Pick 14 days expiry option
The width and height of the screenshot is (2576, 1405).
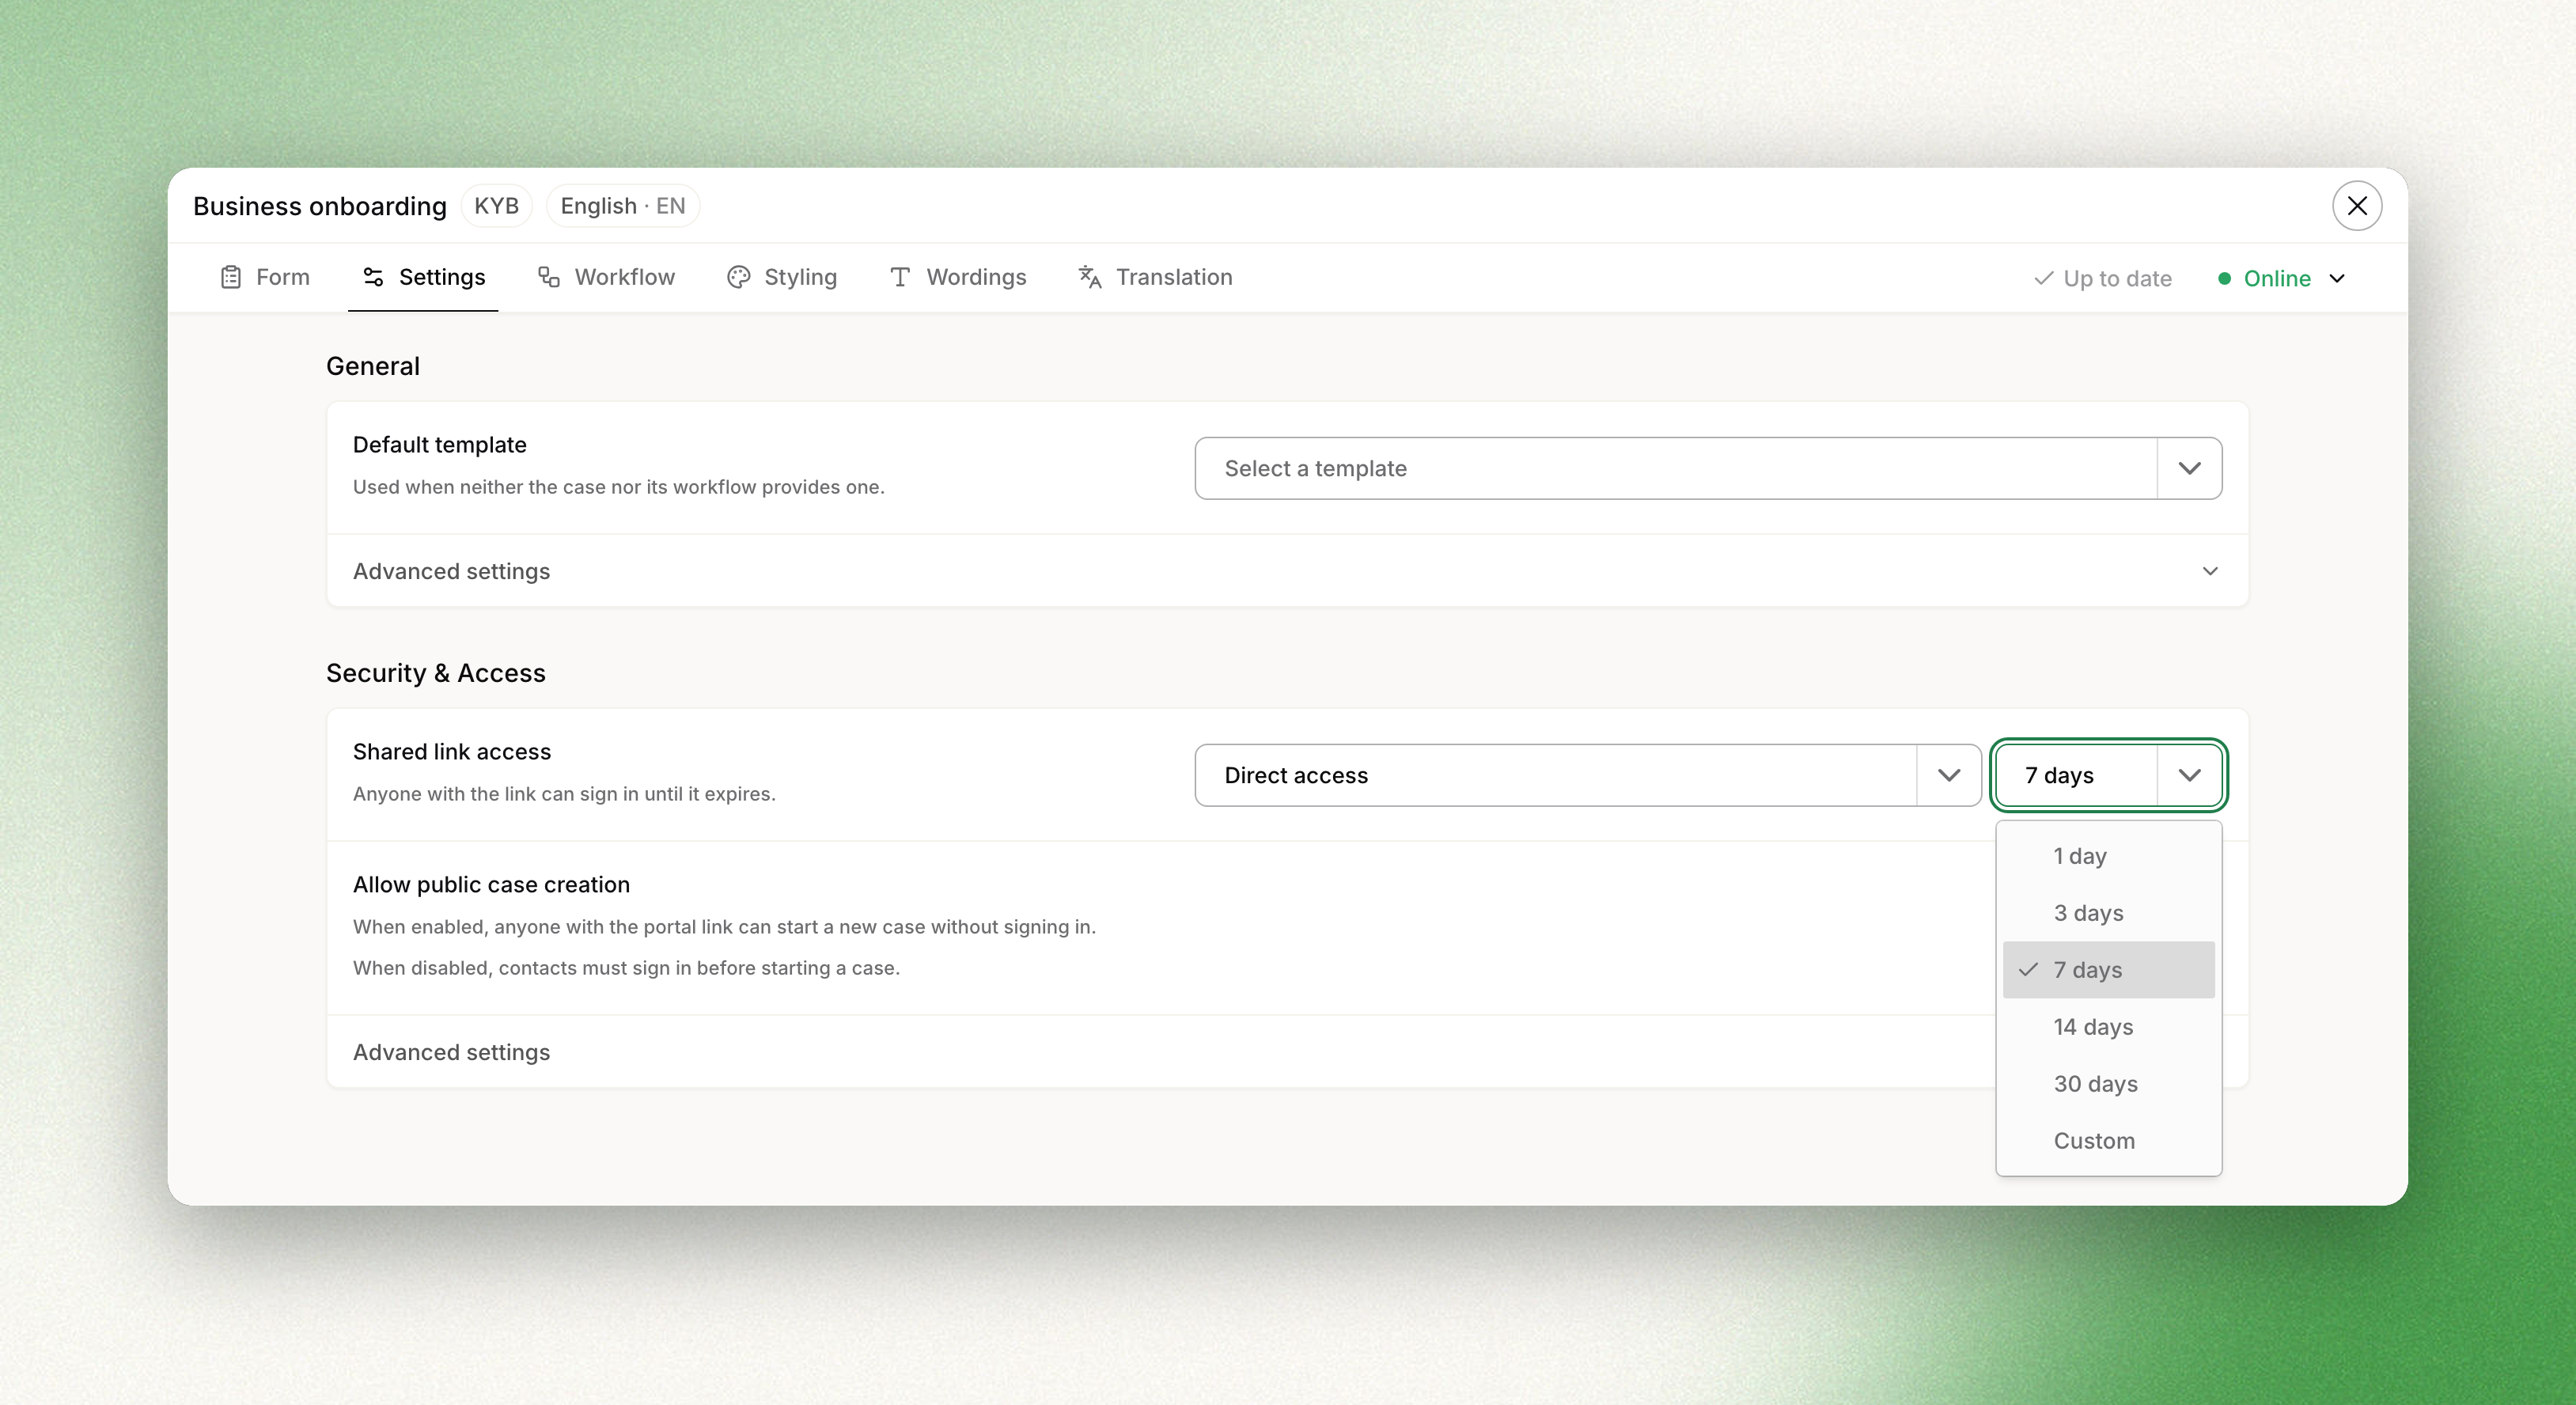tap(2109, 1027)
